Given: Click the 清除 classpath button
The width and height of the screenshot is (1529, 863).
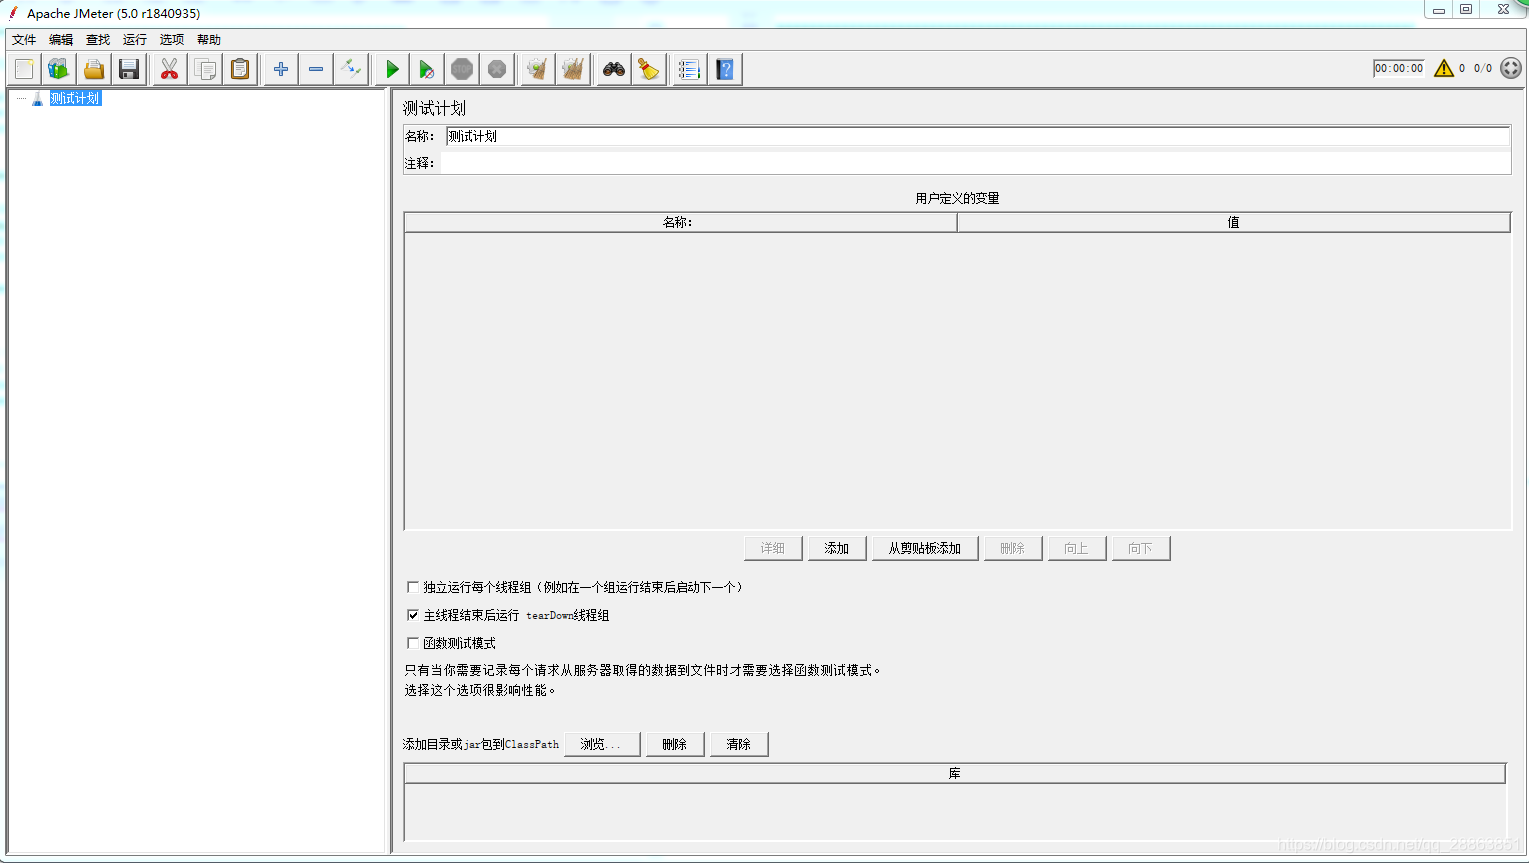Looking at the screenshot, I should pyautogui.click(x=739, y=744).
